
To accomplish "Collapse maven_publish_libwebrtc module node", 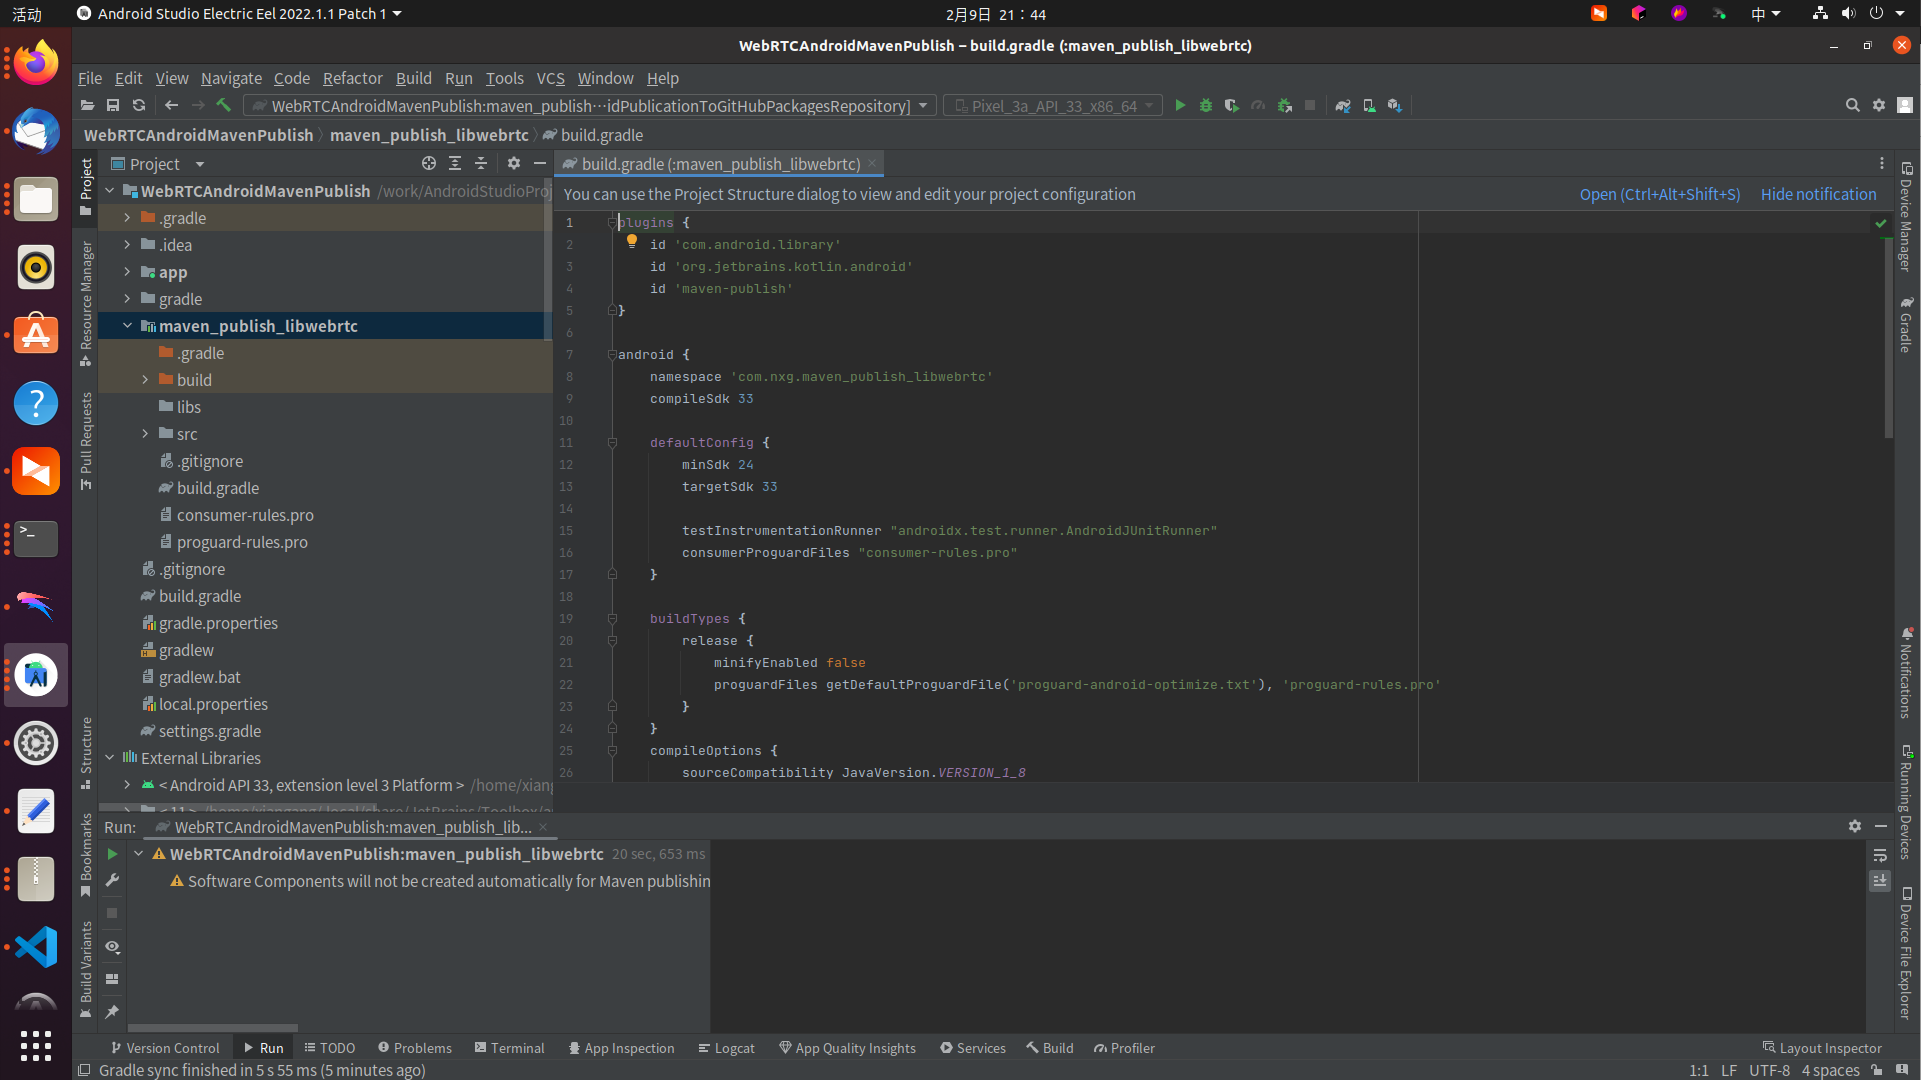I will [x=127, y=326].
